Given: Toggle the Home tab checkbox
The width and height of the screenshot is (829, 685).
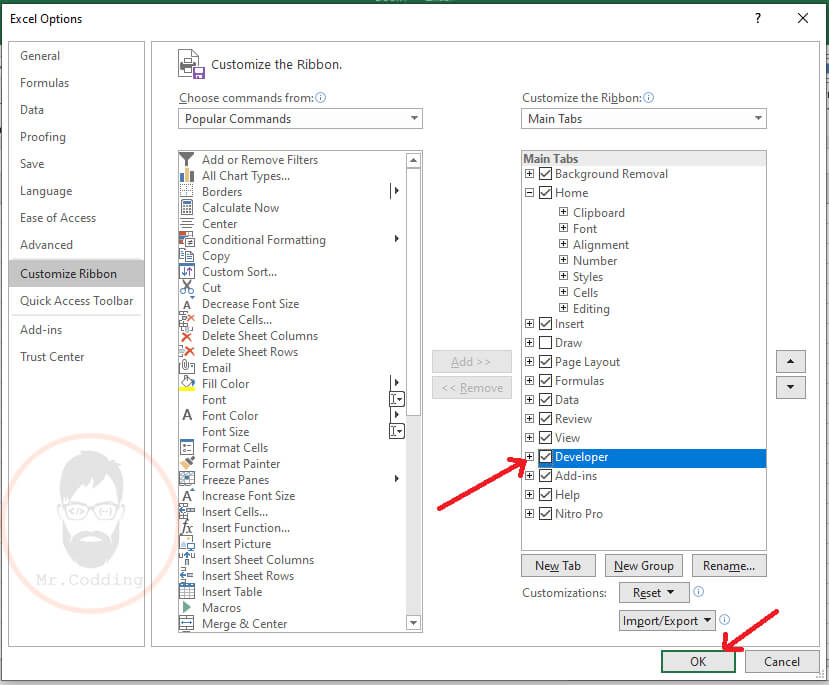Looking at the screenshot, I should (x=546, y=192).
